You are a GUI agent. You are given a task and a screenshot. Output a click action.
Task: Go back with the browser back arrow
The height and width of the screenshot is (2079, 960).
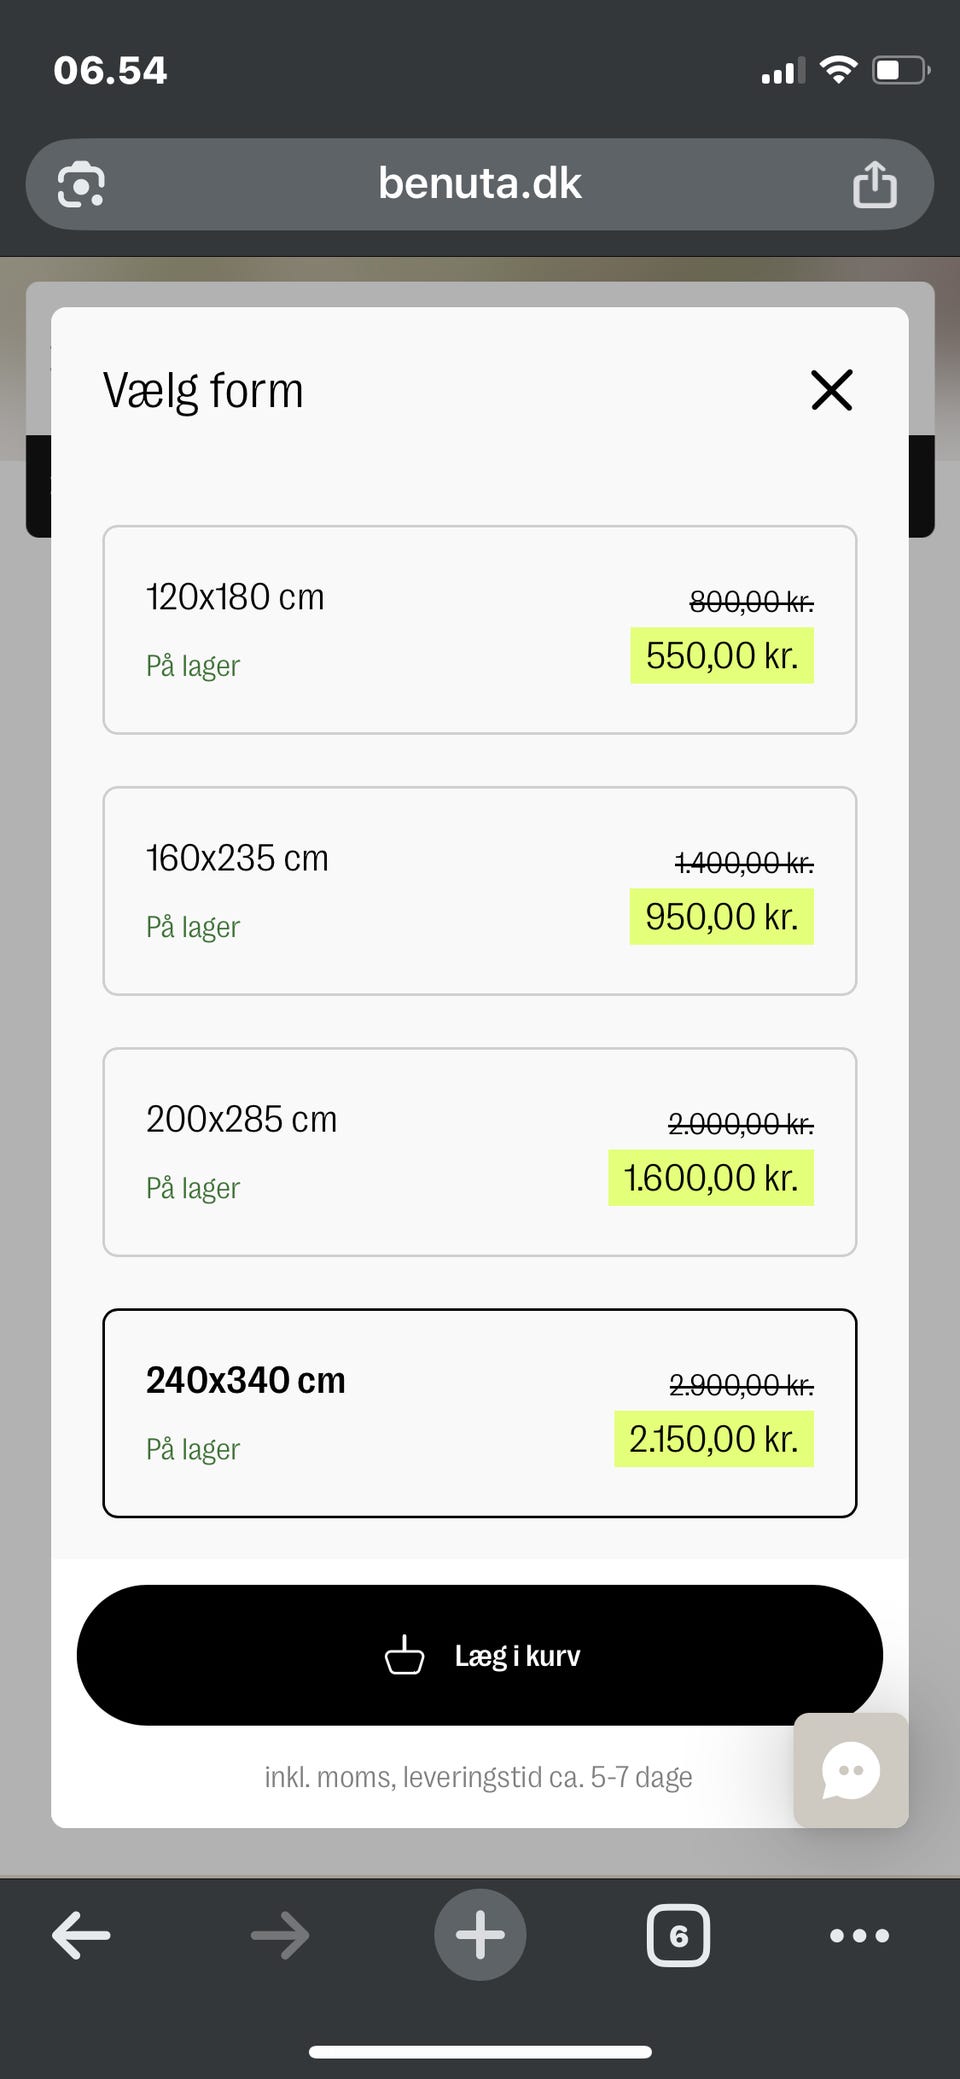click(x=81, y=1935)
